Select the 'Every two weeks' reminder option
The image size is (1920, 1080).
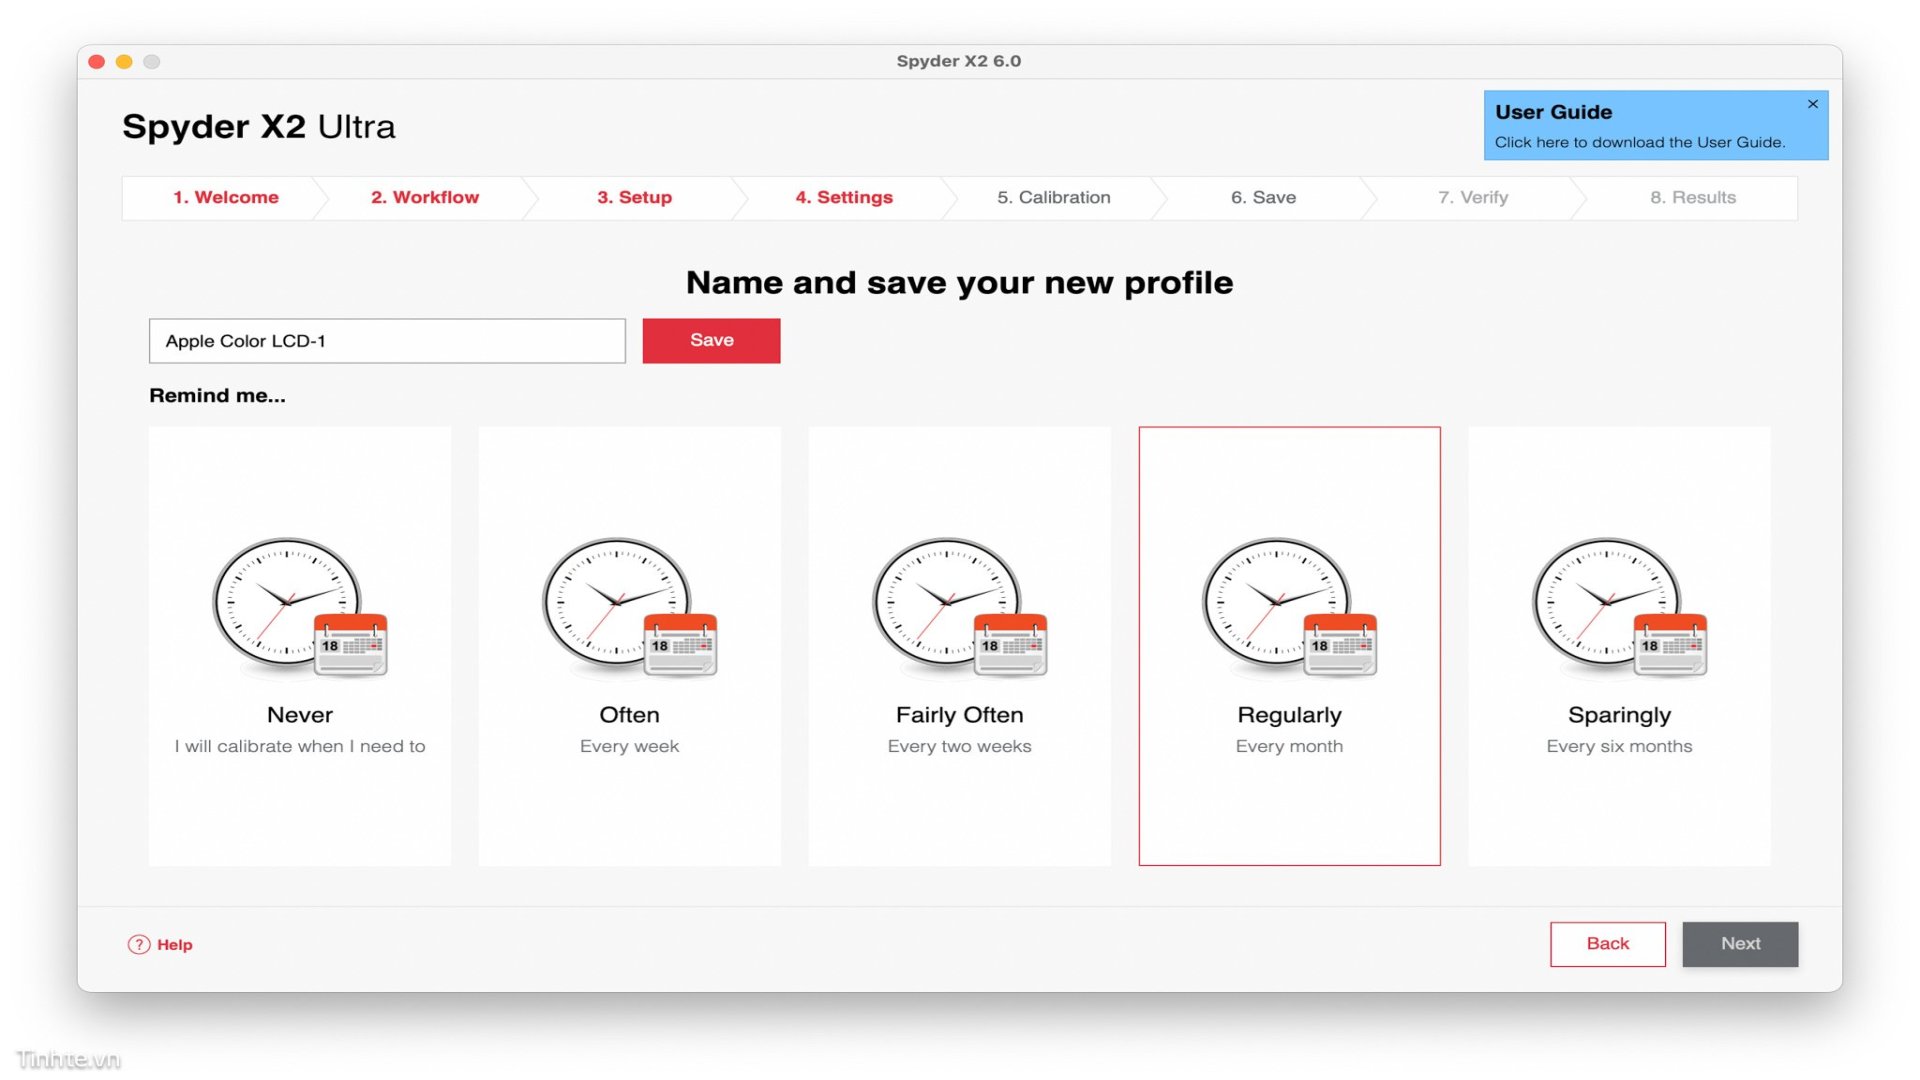click(960, 746)
